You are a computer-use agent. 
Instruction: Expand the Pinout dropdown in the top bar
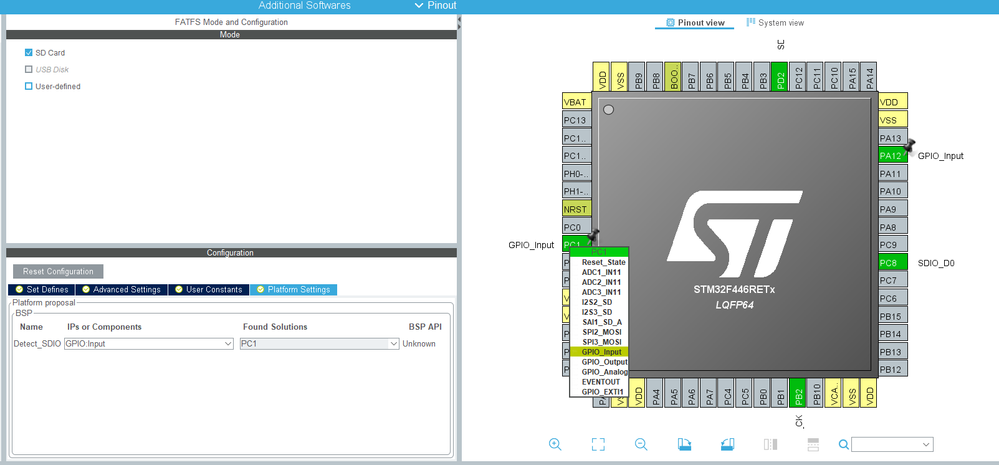point(435,5)
